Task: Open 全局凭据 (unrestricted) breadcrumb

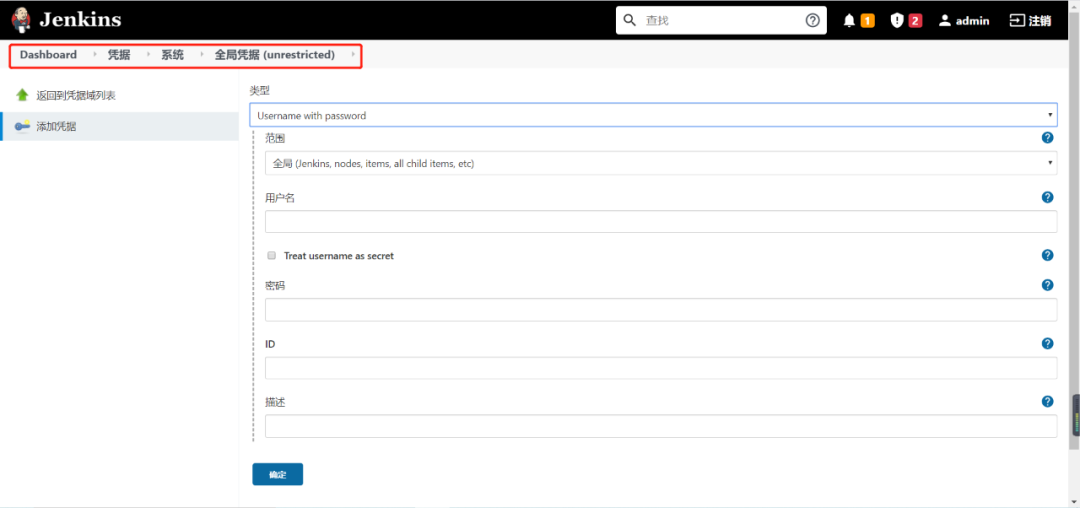Action: pyautogui.click(x=275, y=55)
